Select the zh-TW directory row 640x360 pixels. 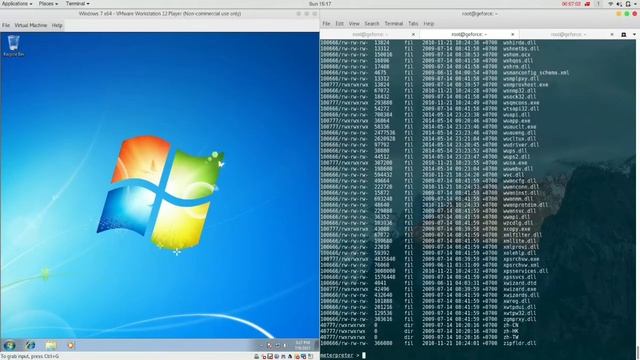point(420,337)
